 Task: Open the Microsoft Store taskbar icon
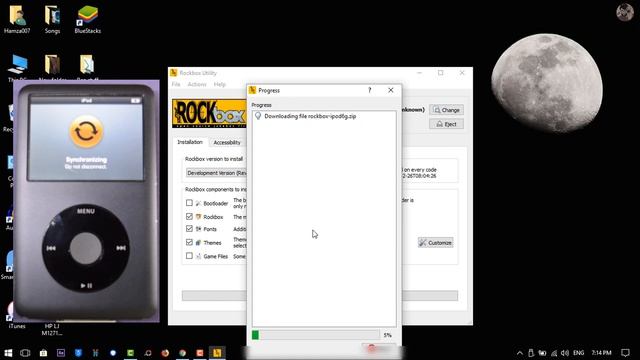click(x=43, y=353)
